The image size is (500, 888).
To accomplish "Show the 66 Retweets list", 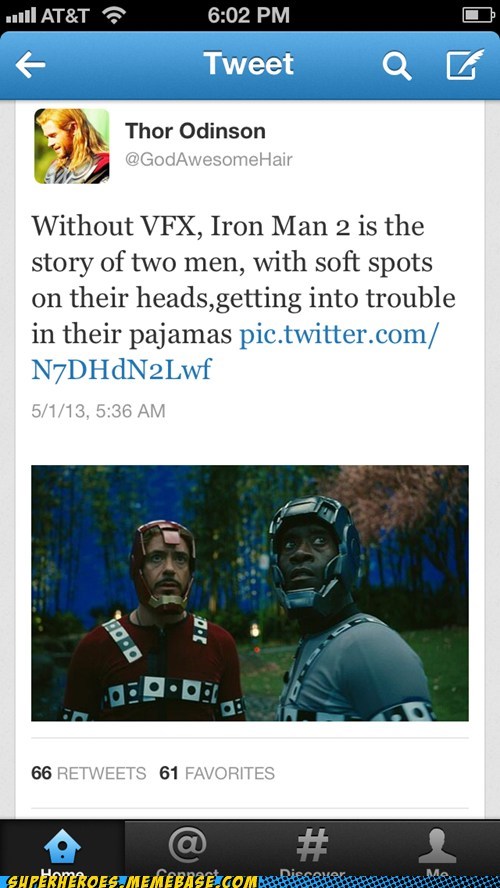I will [x=88, y=773].
